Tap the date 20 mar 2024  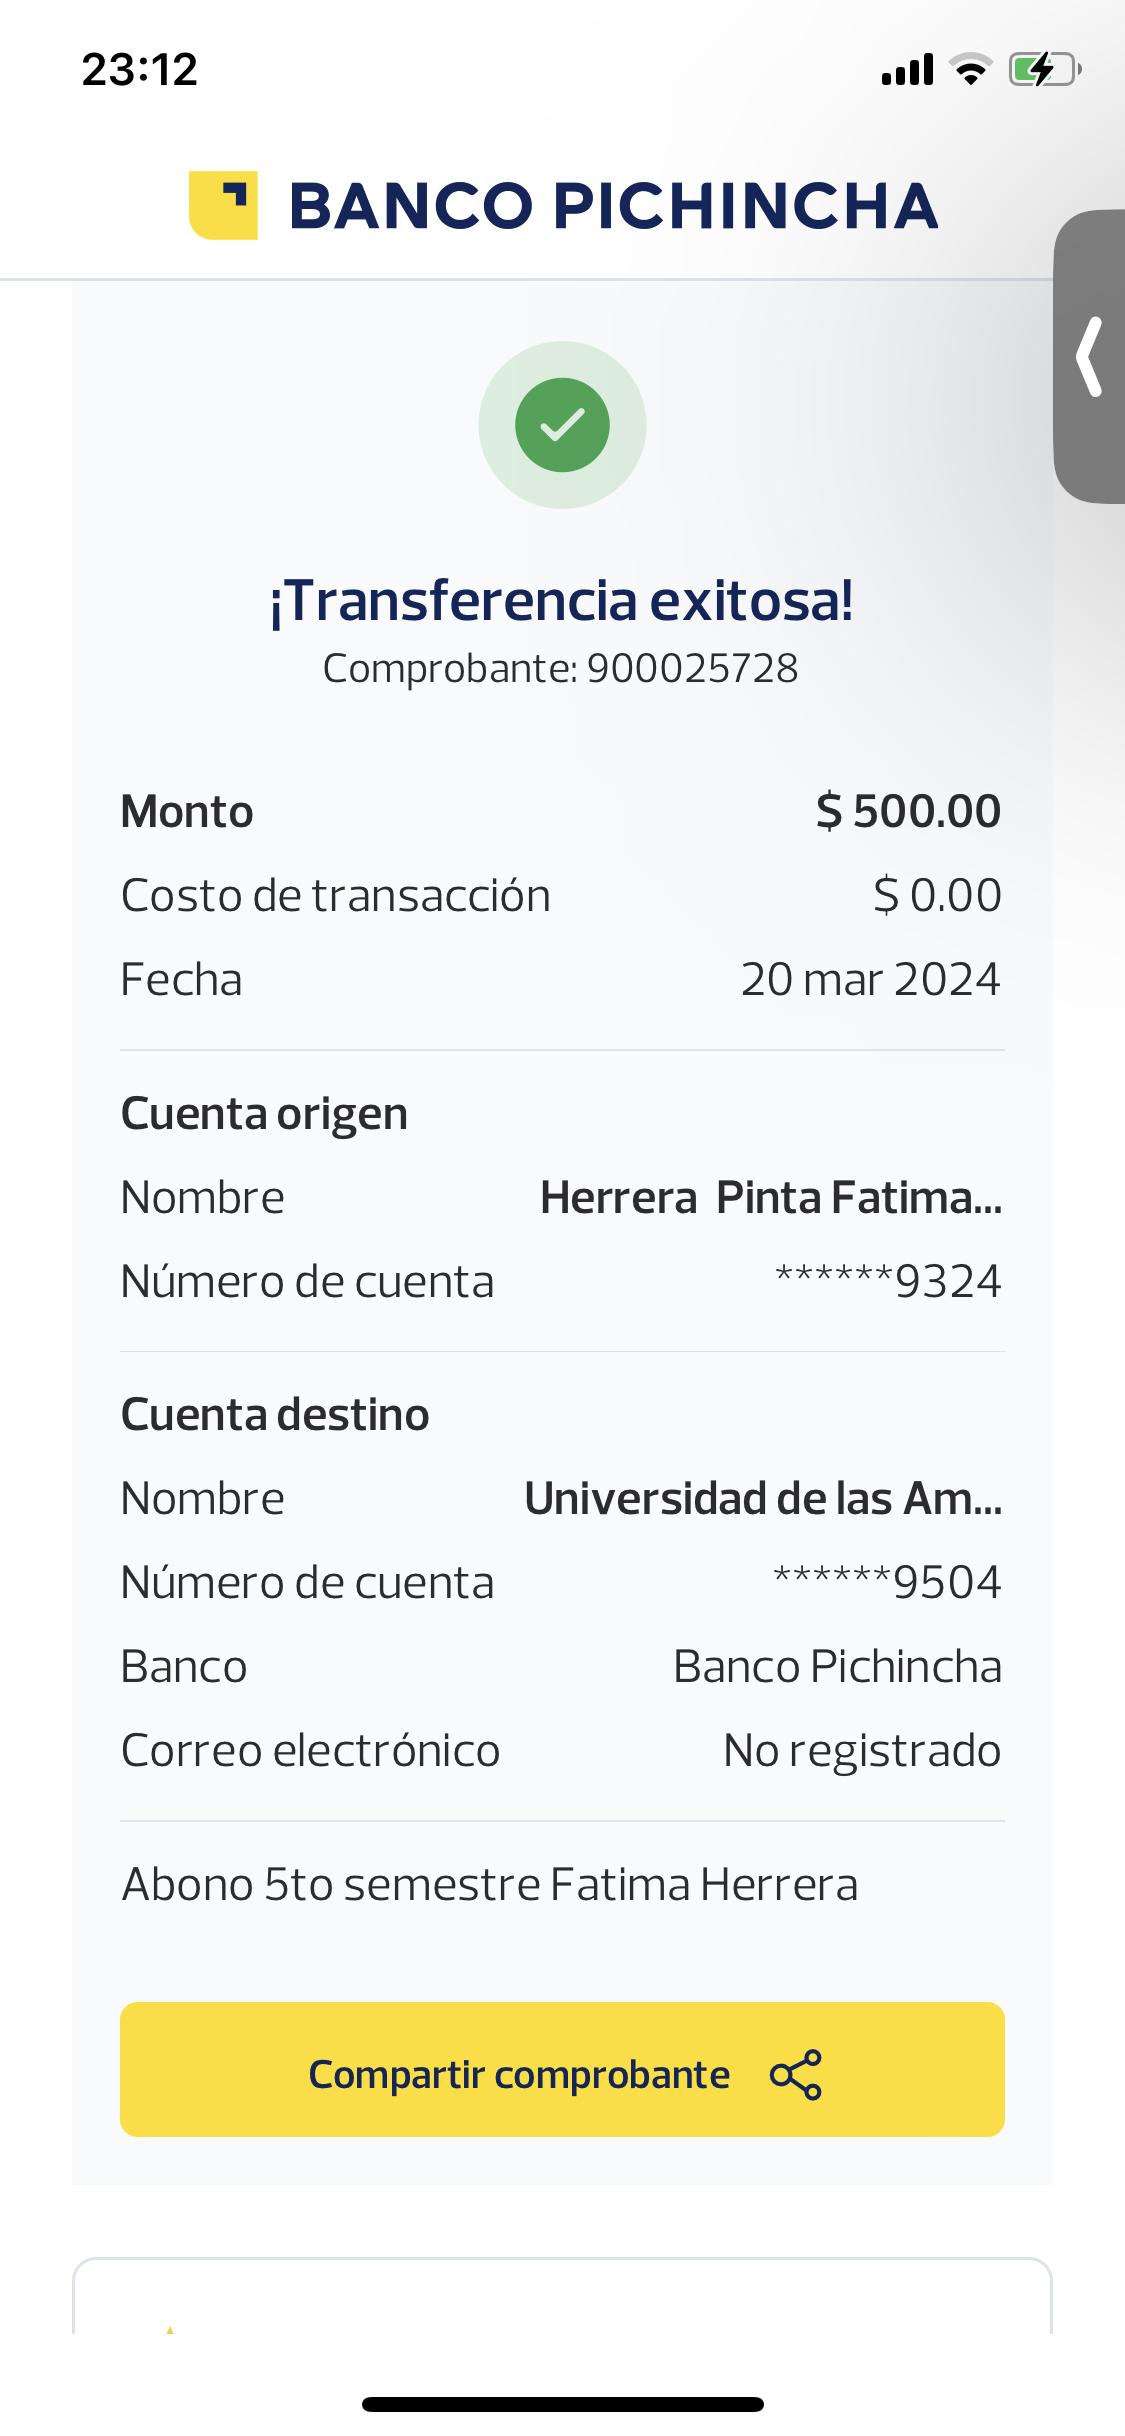pos(870,980)
